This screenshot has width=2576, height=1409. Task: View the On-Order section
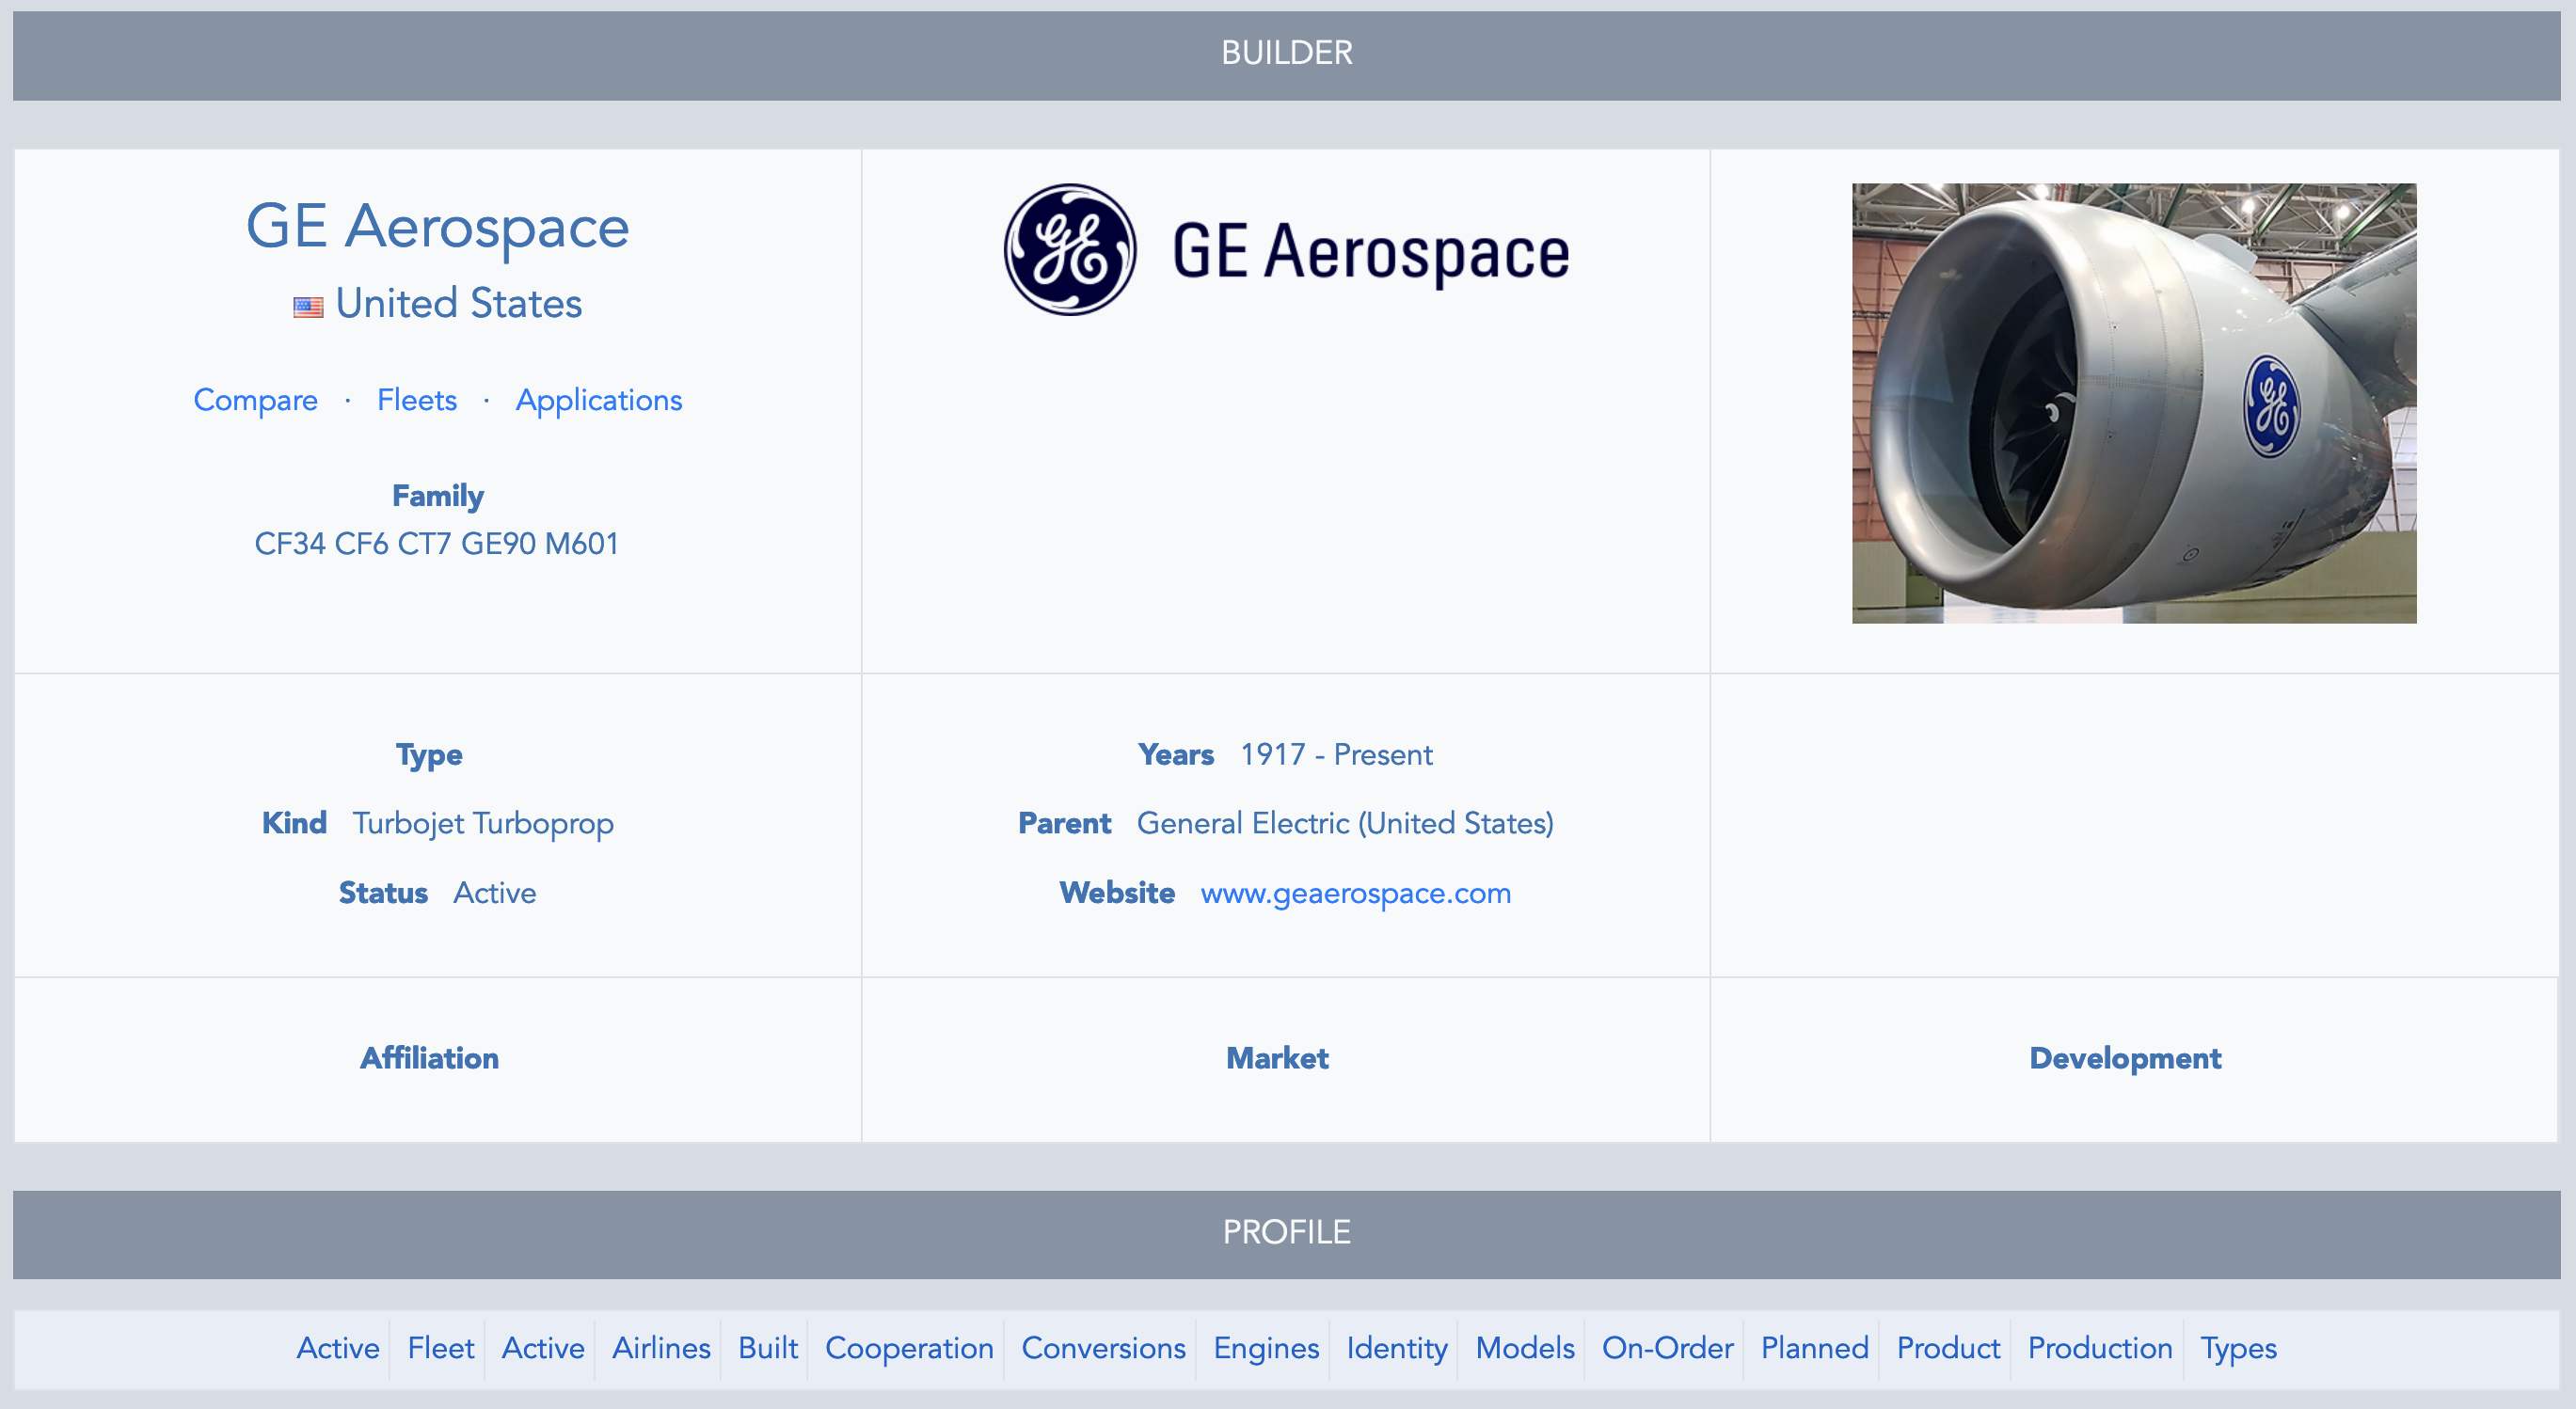1666,1348
